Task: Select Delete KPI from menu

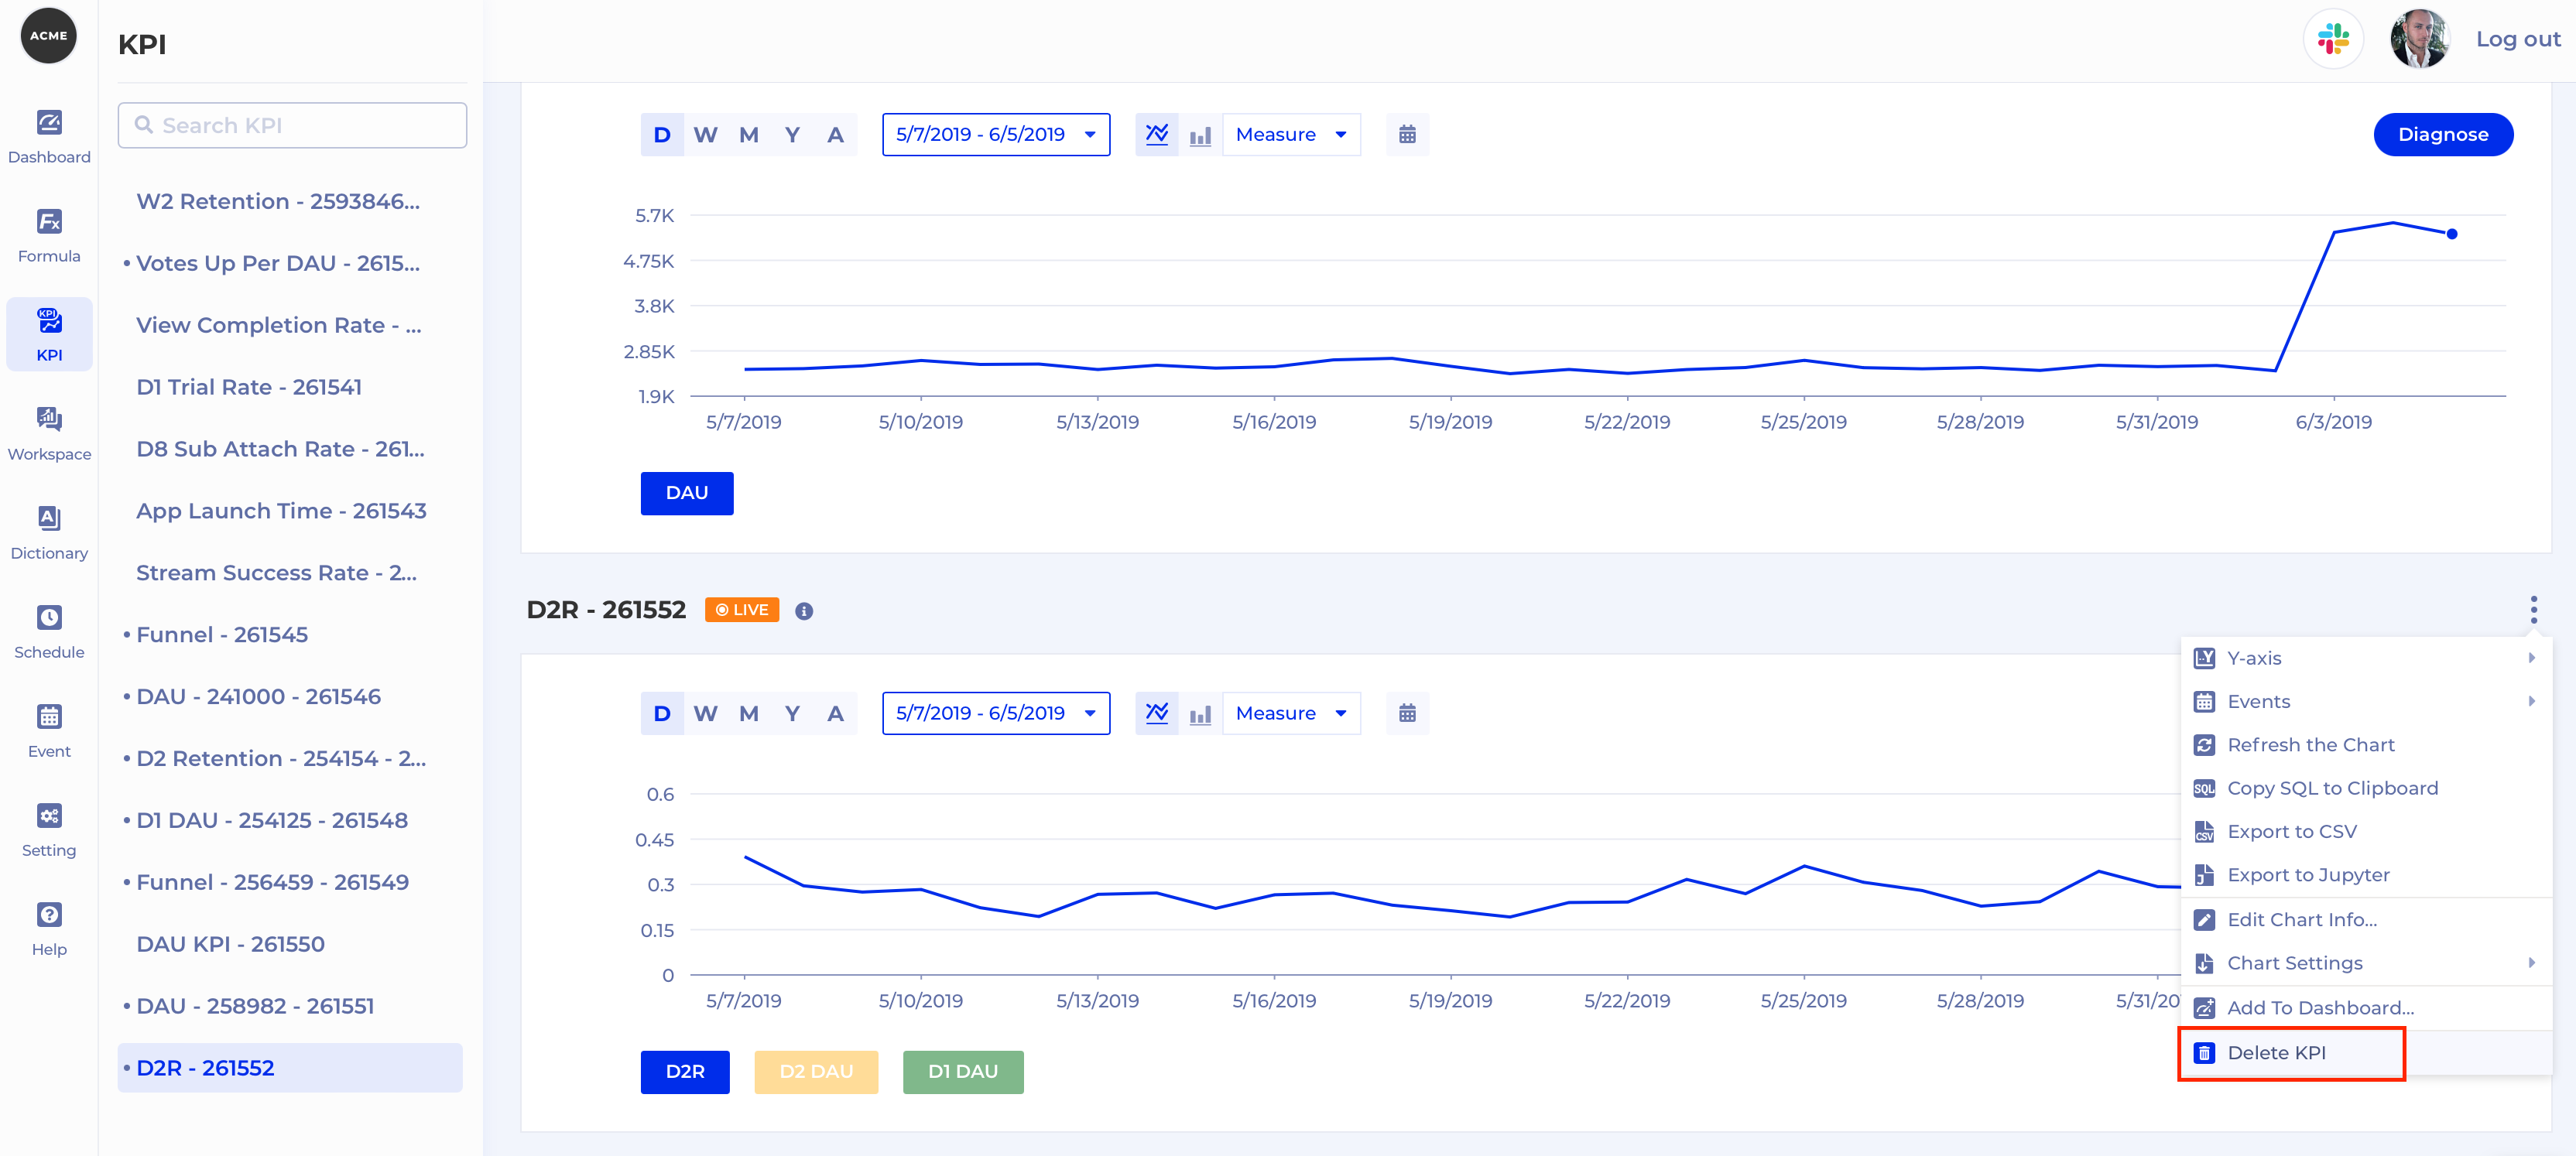Action: click(x=2276, y=1052)
